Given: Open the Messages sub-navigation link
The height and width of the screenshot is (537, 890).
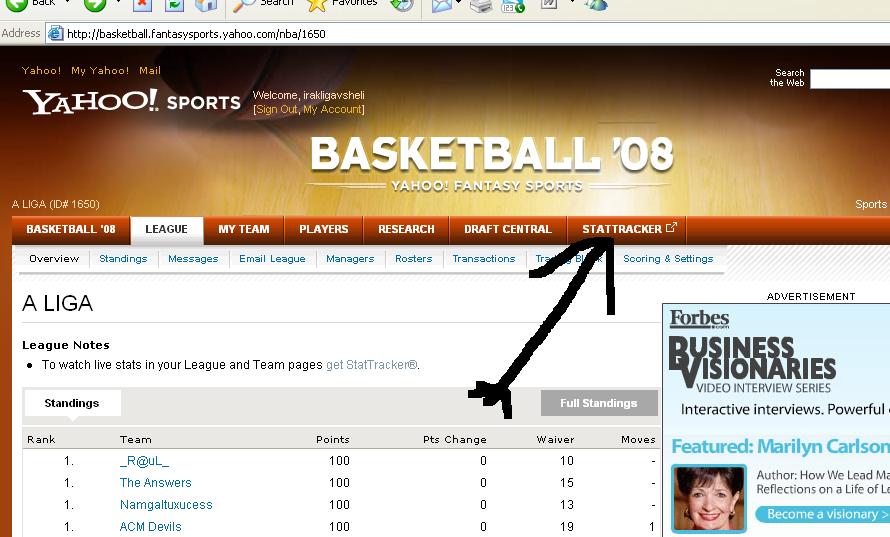Looking at the screenshot, I should (x=193, y=259).
